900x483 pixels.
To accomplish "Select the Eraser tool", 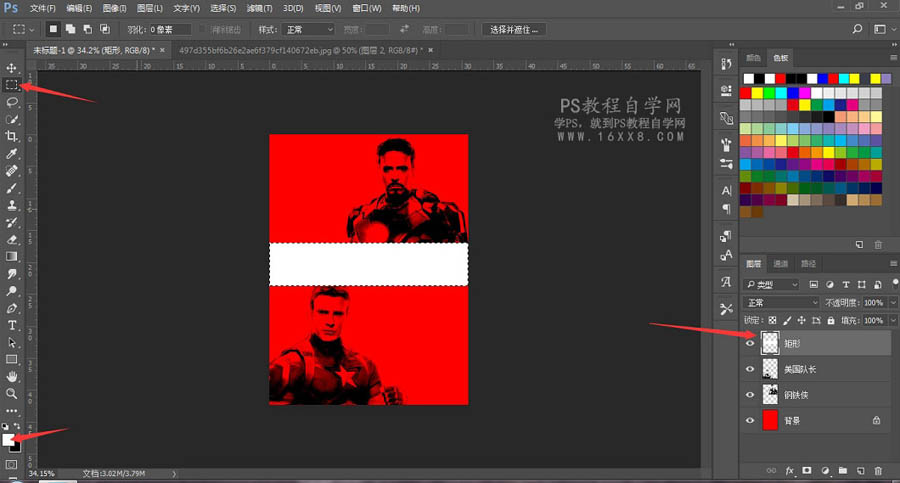I will 11,240.
